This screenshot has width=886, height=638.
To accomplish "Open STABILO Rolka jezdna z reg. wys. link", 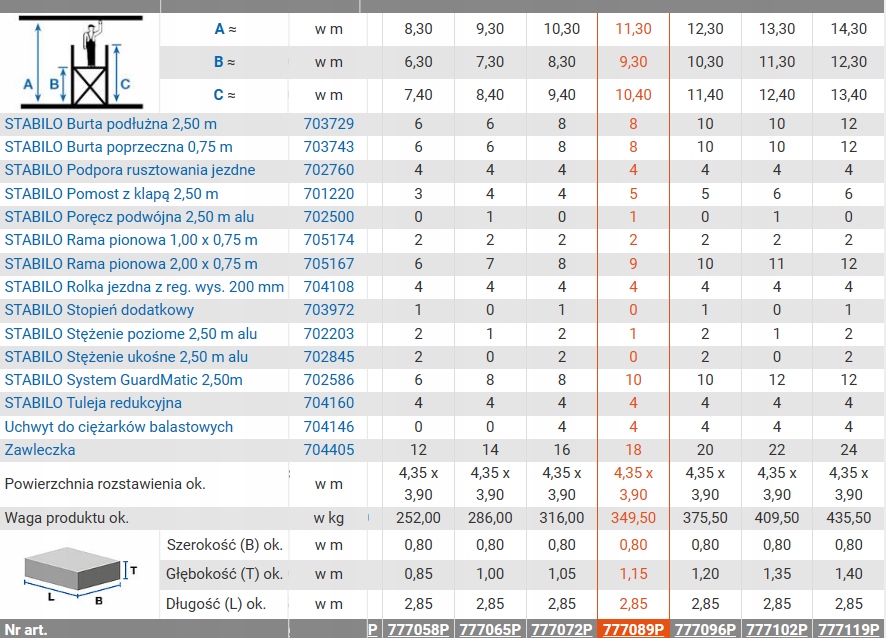I will coord(144,287).
